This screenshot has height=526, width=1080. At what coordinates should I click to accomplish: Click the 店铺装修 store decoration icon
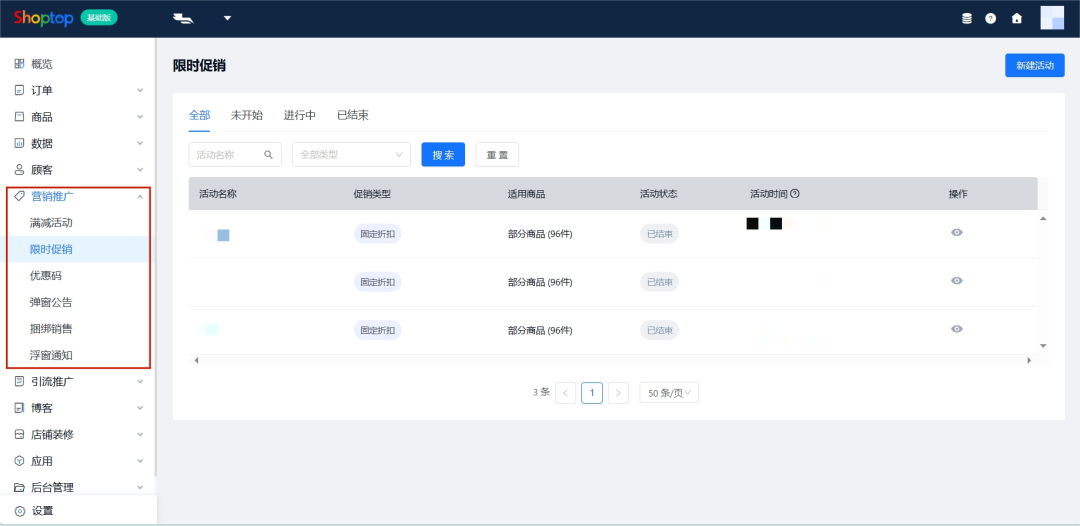(x=19, y=434)
